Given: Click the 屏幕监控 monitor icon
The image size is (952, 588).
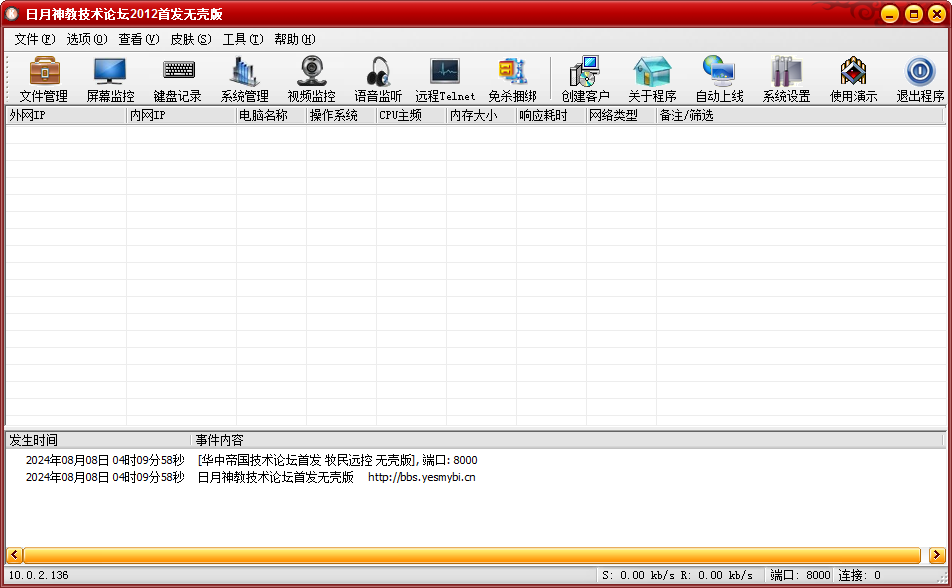Looking at the screenshot, I should click(x=110, y=79).
